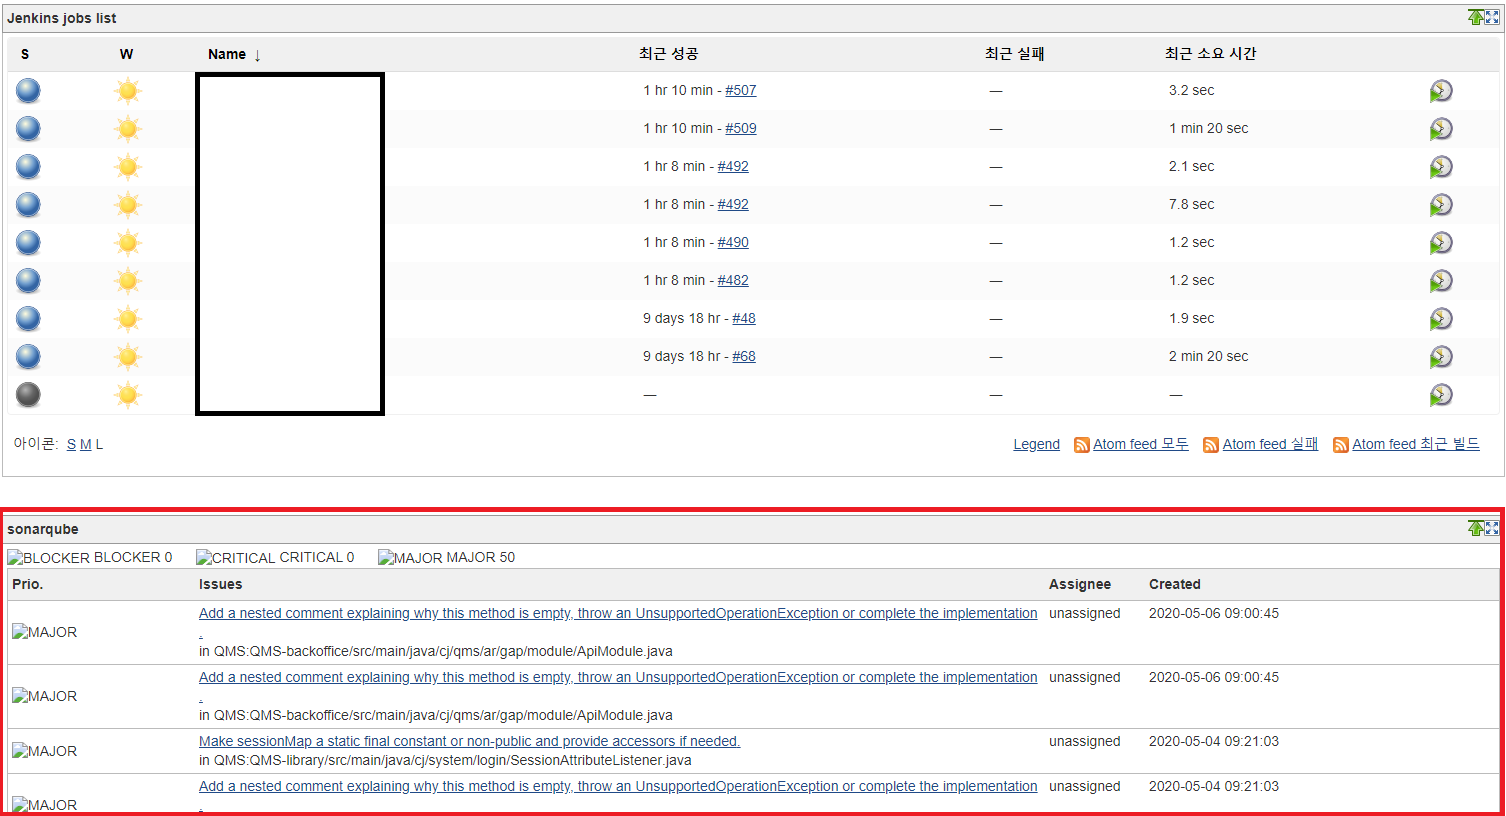1506x816 pixels.
Task: Click the blue status ball in the #509 row
Action: 28,129
